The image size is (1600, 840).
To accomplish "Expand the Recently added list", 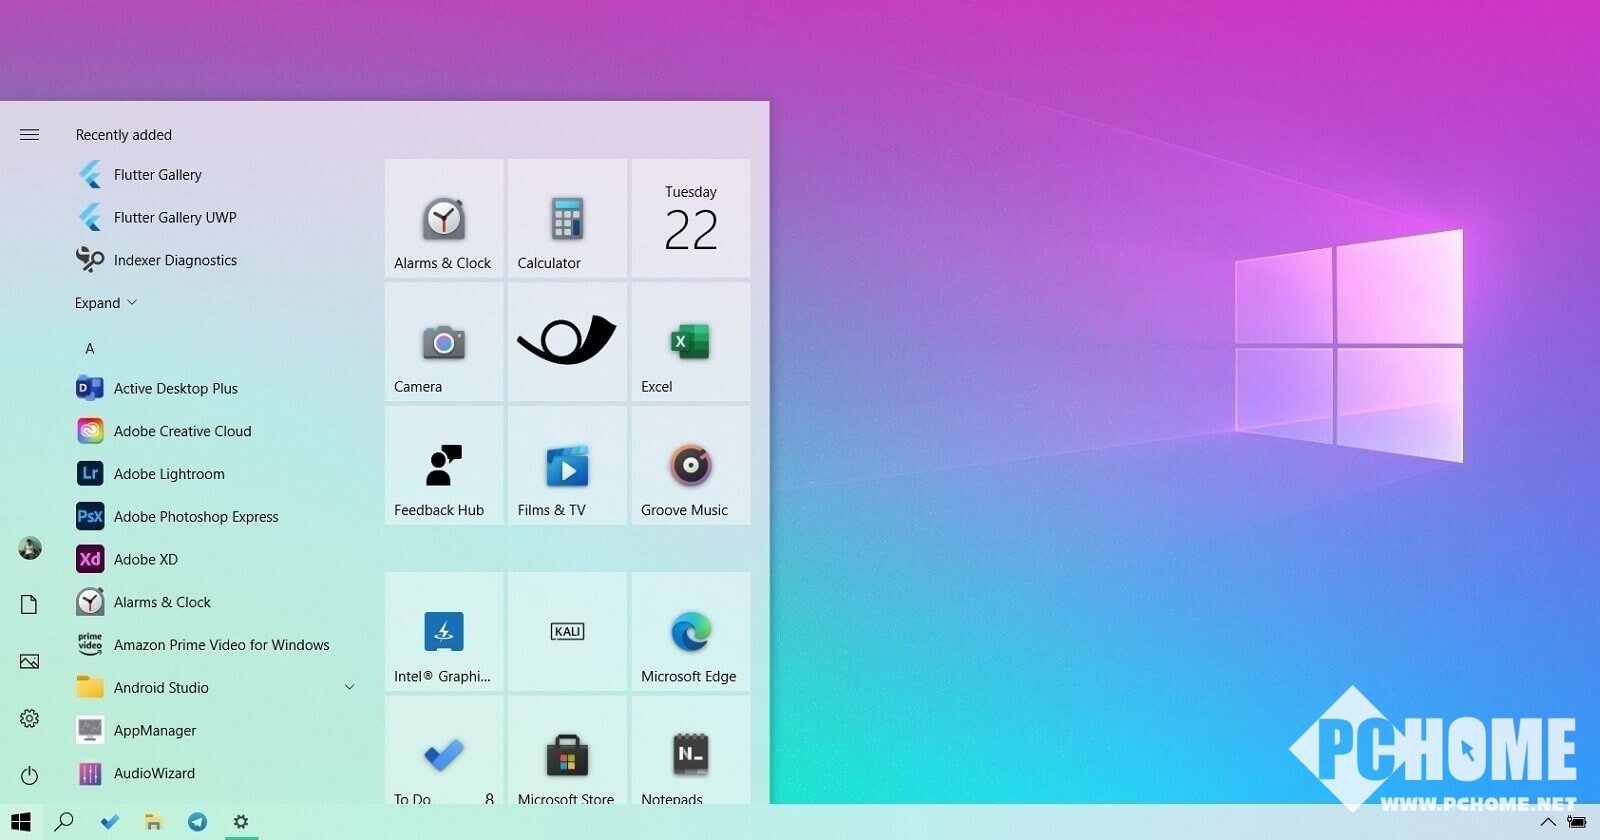I will [105, 303].
